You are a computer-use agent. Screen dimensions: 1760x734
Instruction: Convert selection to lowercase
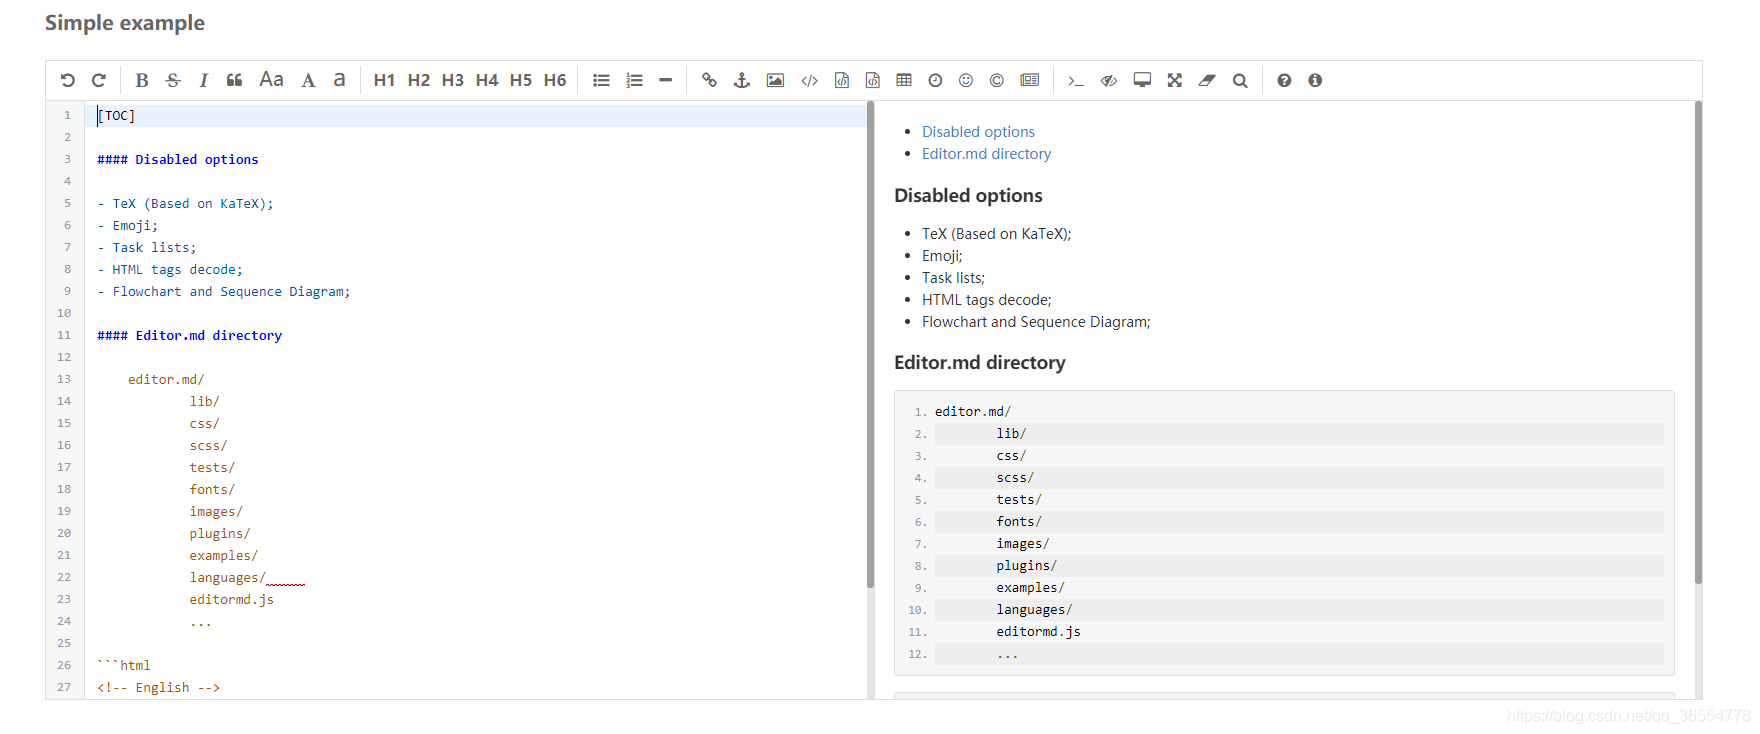(339, 80)
